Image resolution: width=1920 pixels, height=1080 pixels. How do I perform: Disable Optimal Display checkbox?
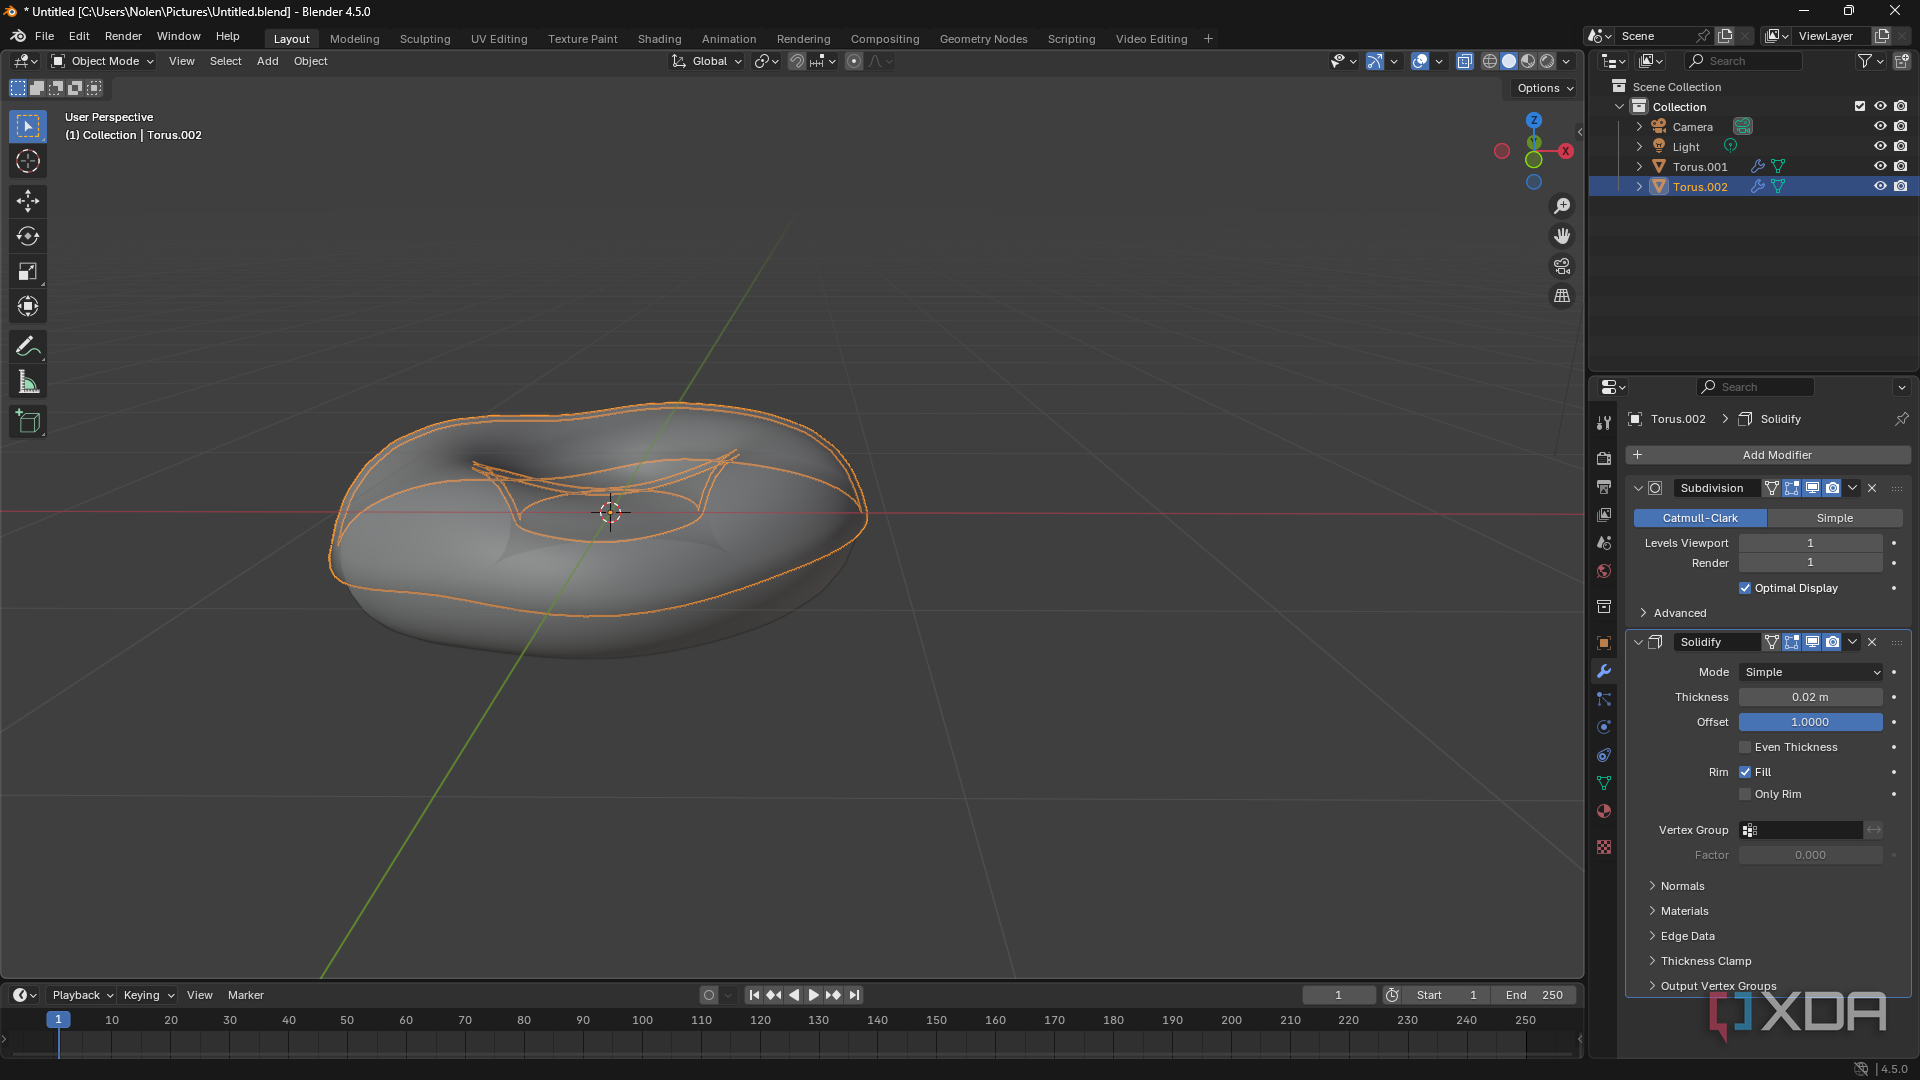click(x=1745, y=588)
